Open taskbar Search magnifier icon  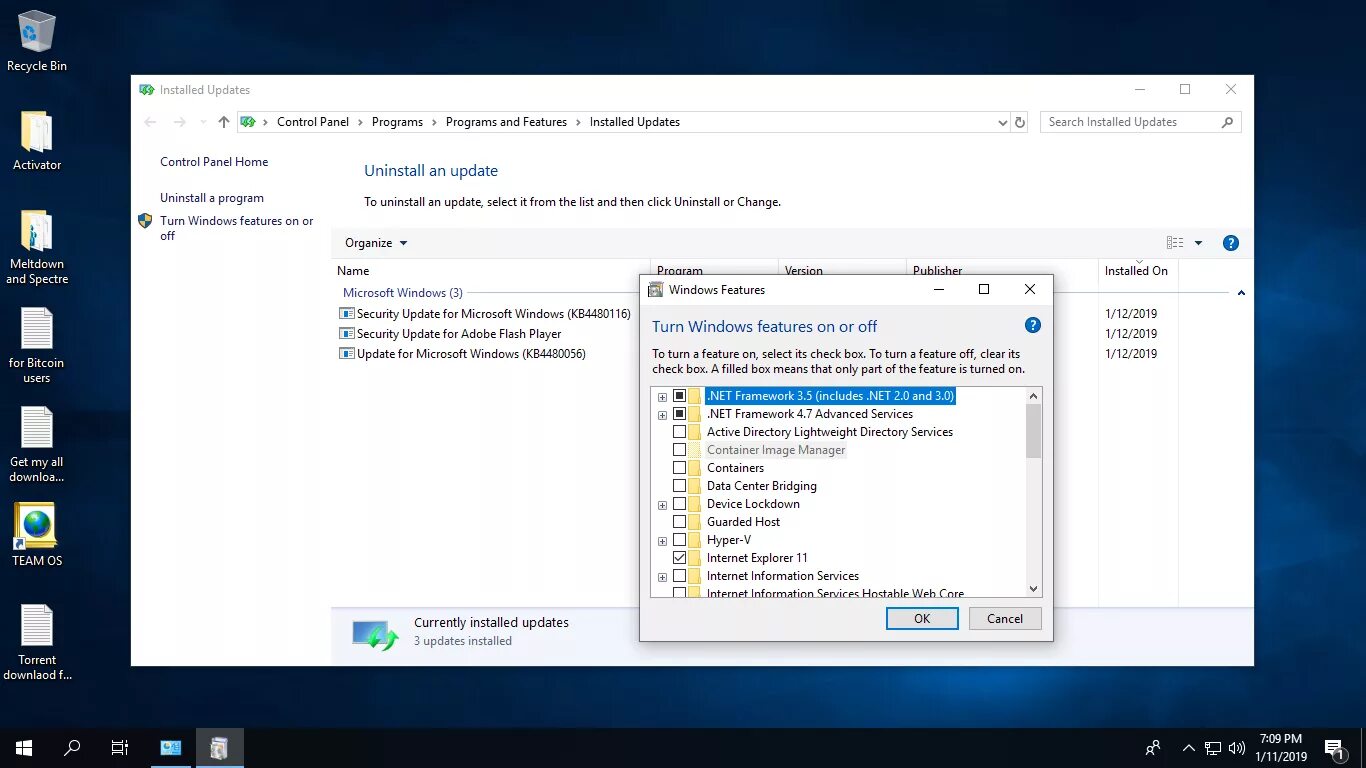(72, 748)
